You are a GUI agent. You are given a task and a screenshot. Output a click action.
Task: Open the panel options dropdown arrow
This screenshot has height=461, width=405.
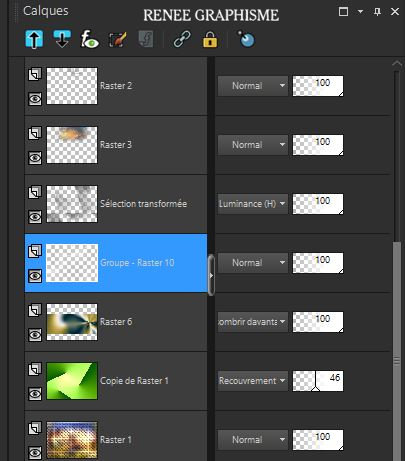coord(360,11)
